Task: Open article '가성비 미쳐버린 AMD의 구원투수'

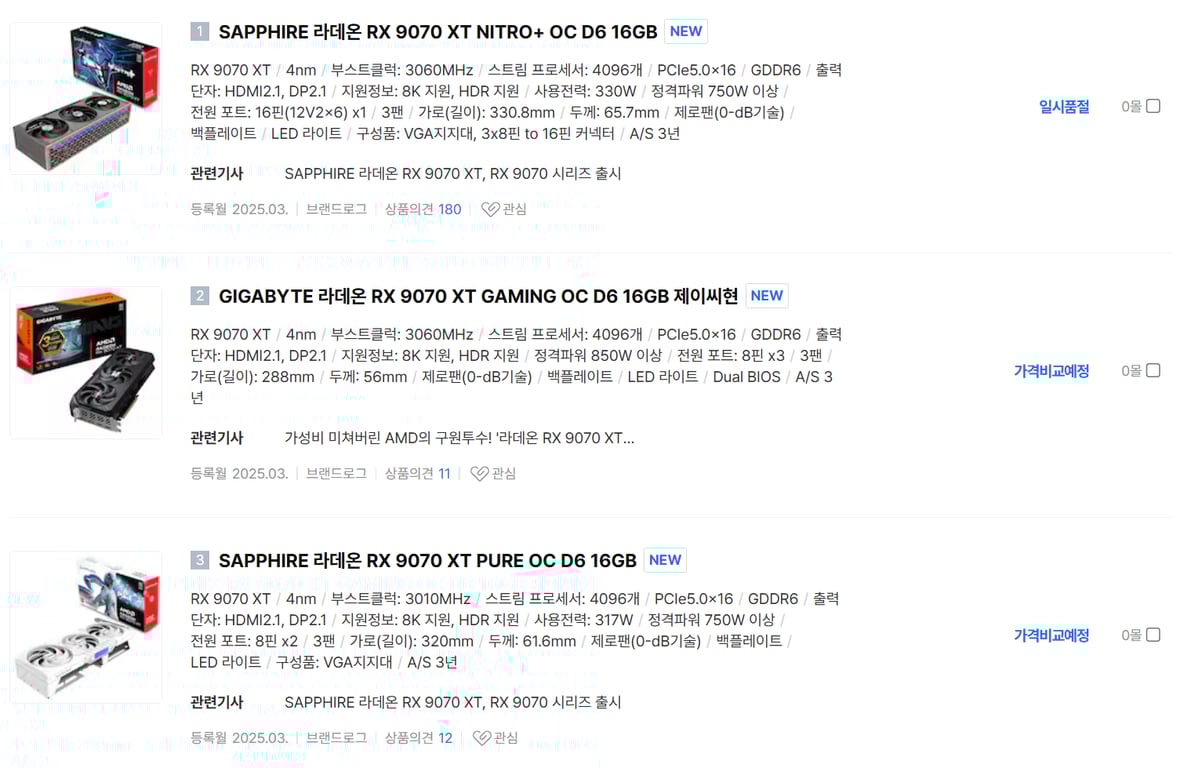Action: click(x=459, y=438)
